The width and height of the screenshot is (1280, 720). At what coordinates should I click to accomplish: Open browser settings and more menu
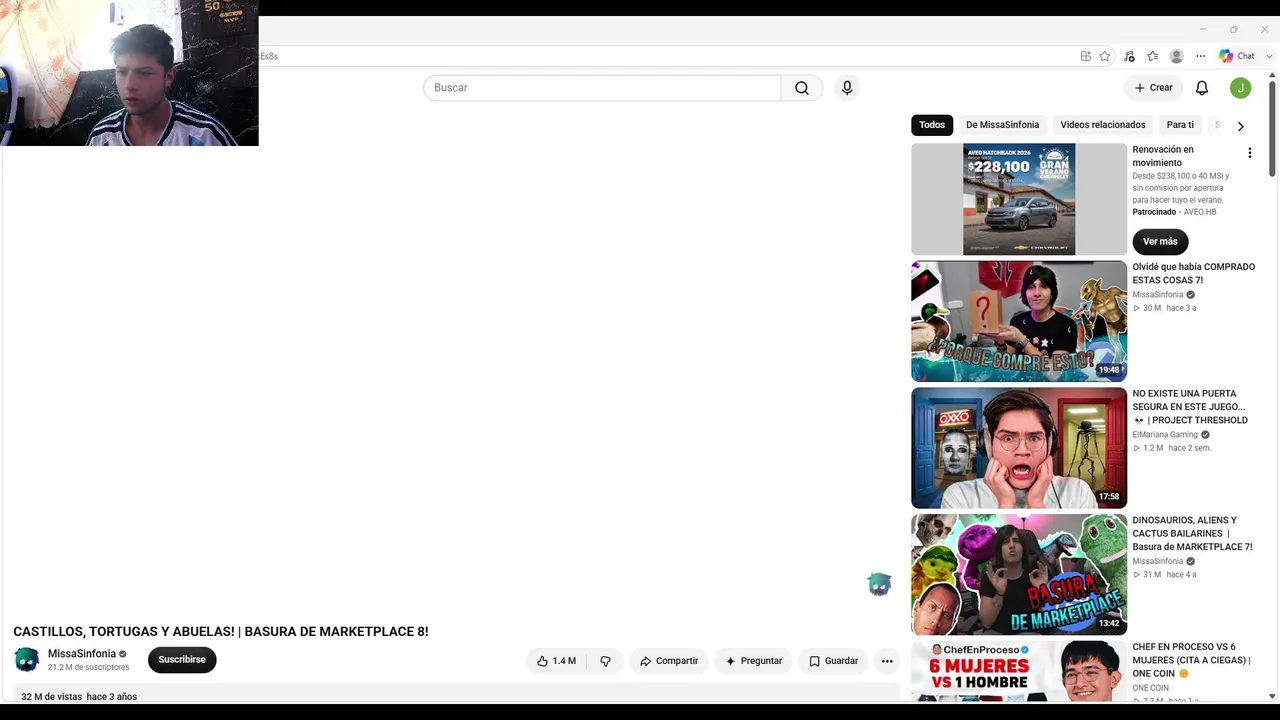1201,56
